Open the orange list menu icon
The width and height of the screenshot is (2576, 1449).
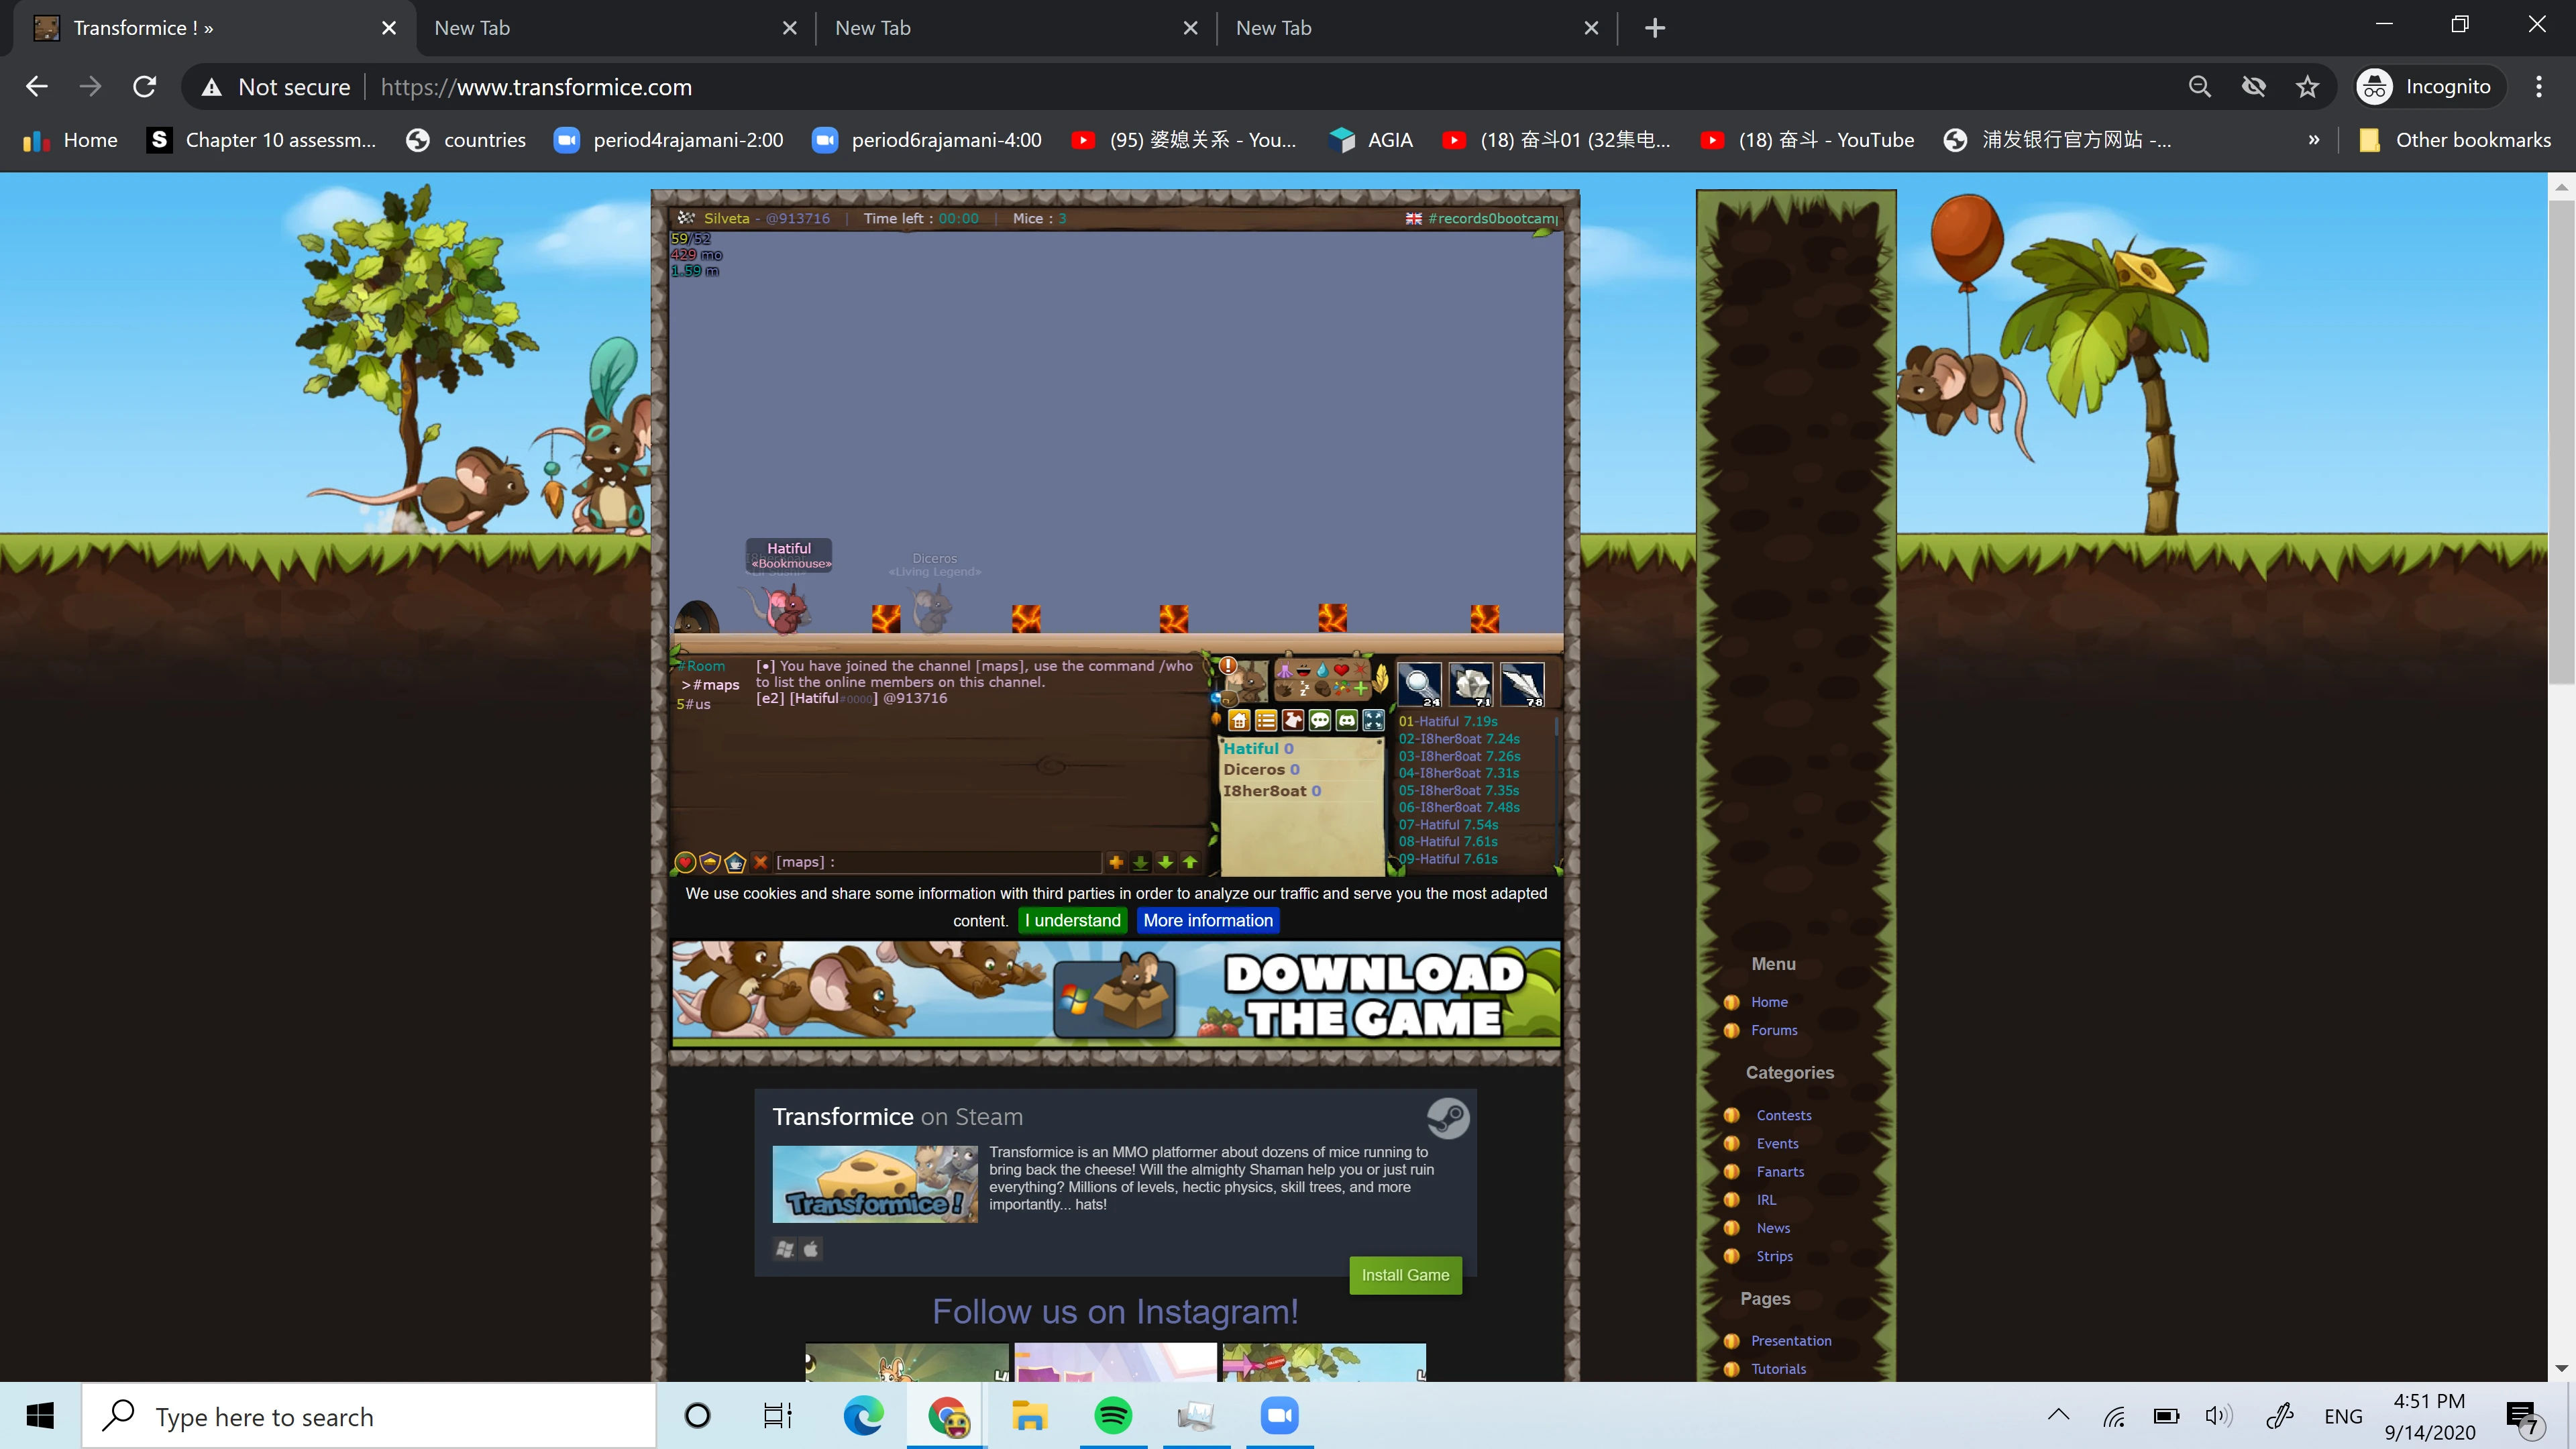pos(1266,720)
